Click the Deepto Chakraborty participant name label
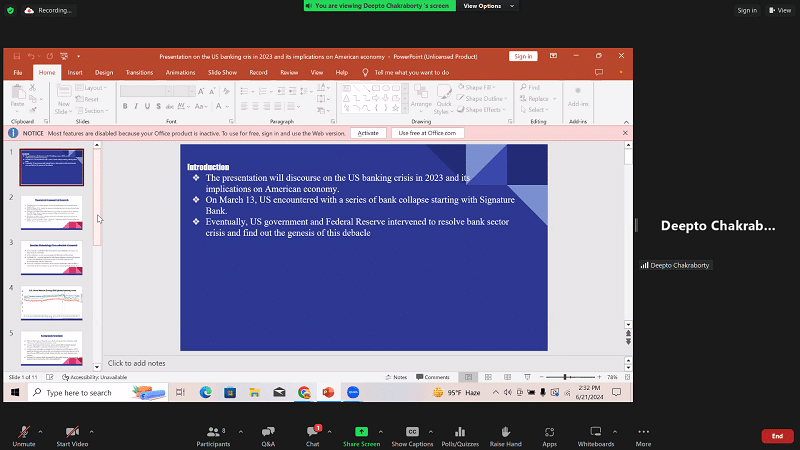800x450 pixels. (675, 265)
